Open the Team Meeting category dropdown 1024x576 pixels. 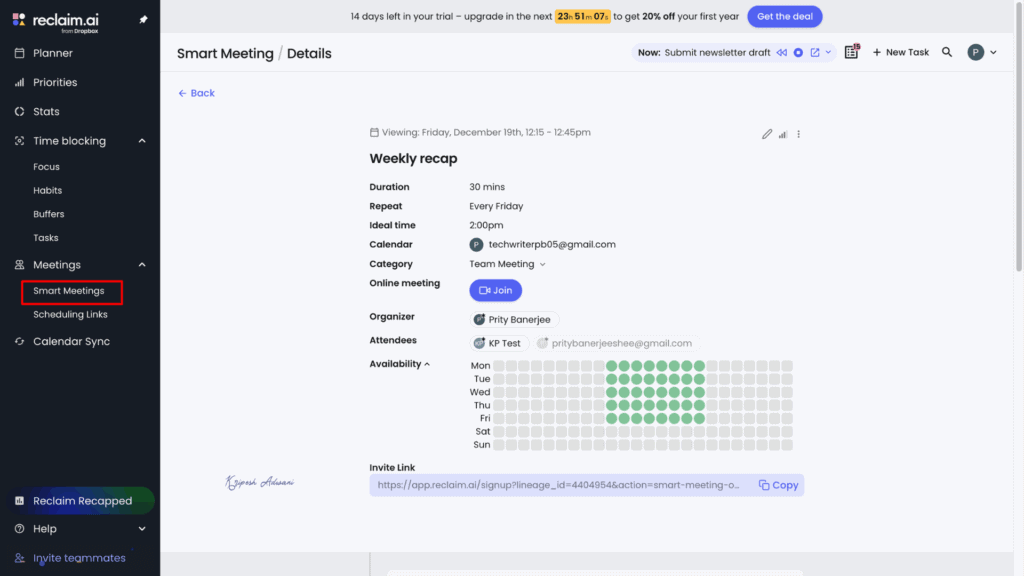508,264
